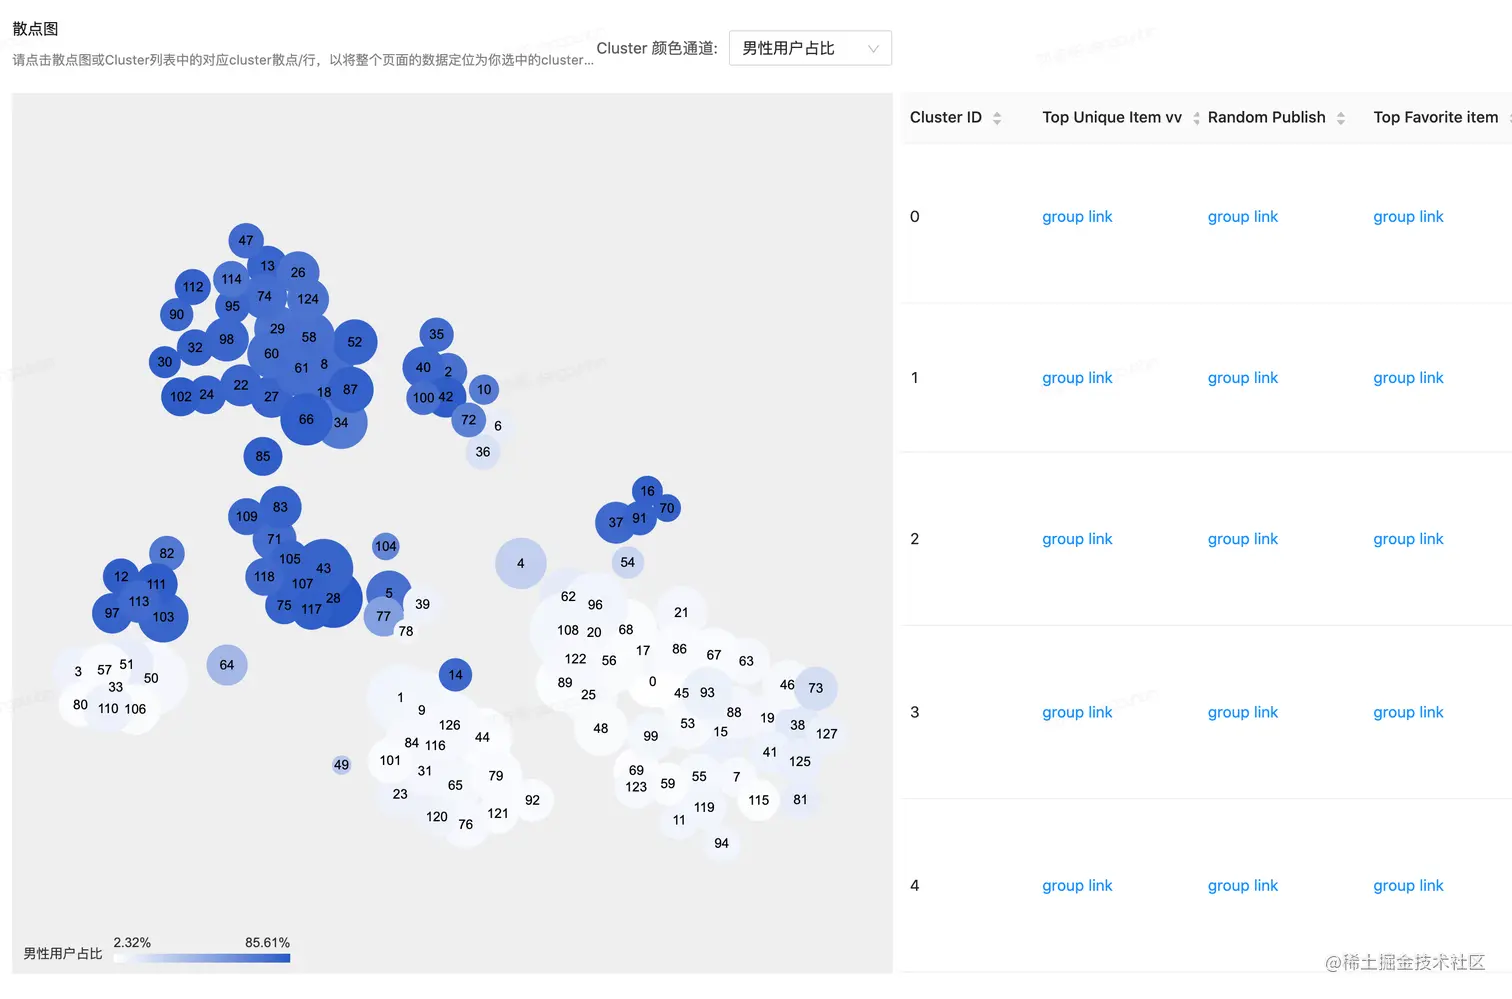Open Random Publish group link for cluster 2
Screen dimensions: 1512x999
[1243, 539]
